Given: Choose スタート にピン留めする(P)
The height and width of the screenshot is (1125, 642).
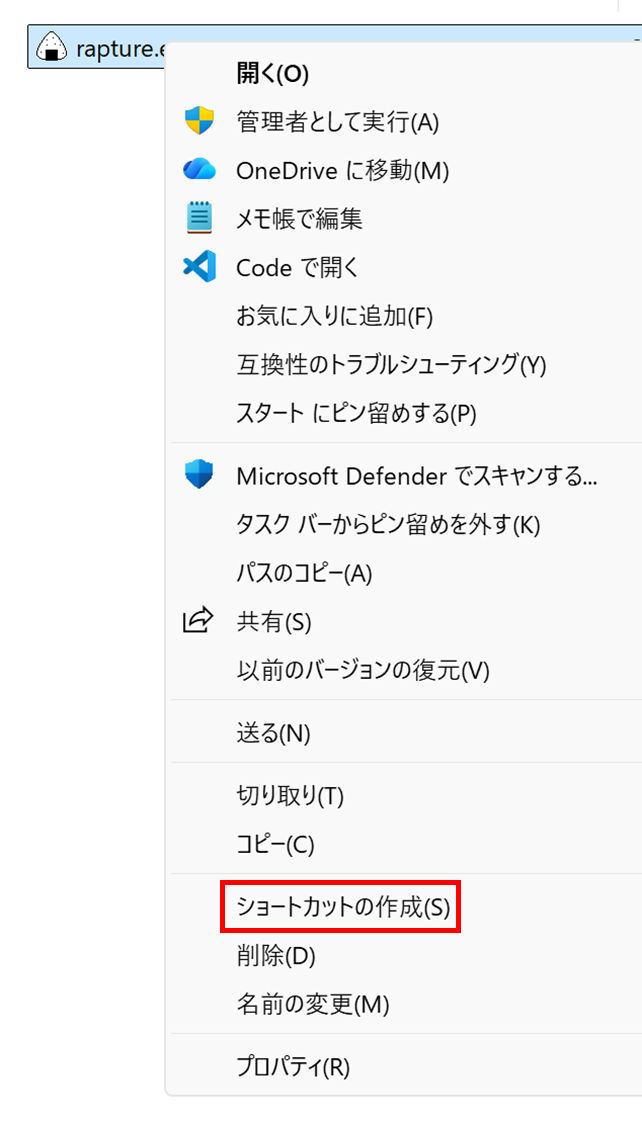Looking at the screenshot, I should tap(357, 413).
